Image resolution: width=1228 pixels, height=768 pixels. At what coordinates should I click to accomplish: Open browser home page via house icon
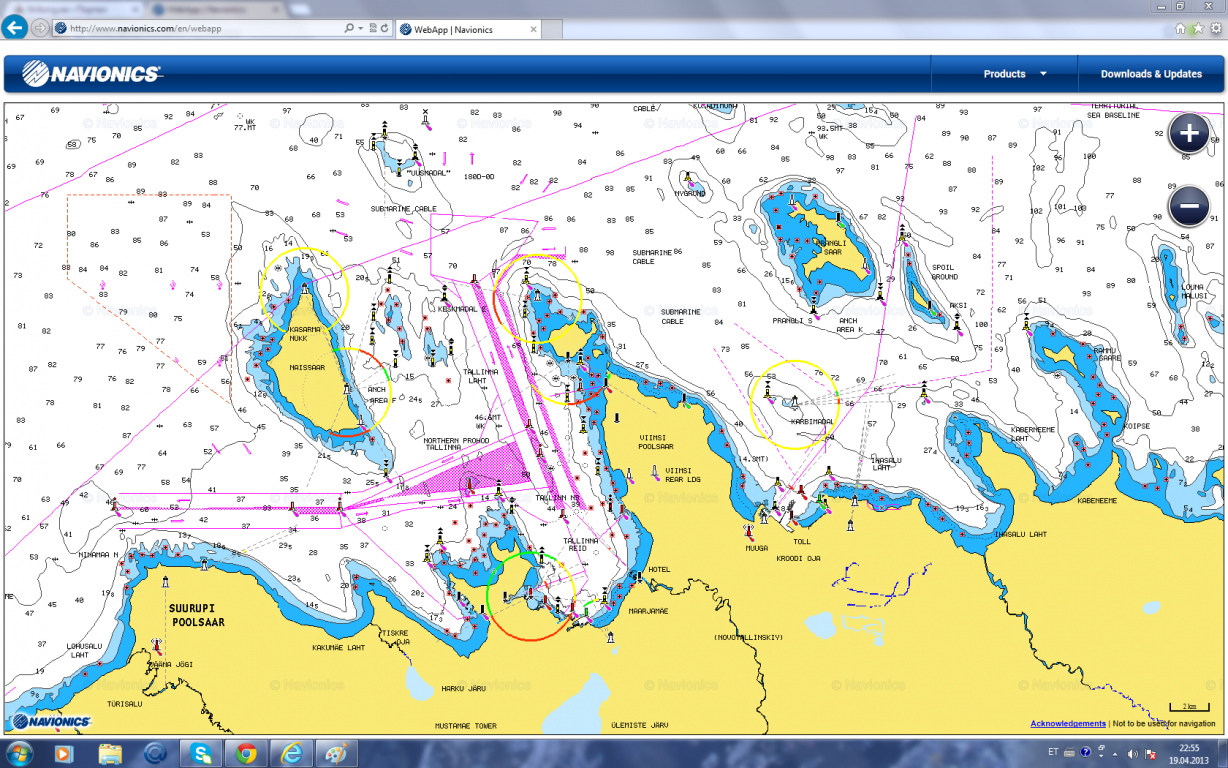click(1180, 29)
